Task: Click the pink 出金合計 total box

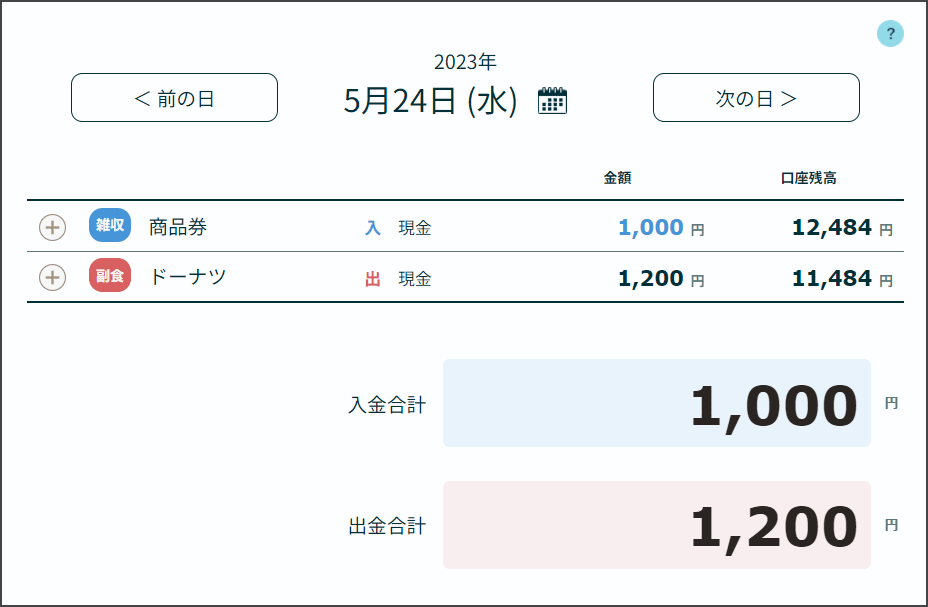Action: click(x=656, y=525)
